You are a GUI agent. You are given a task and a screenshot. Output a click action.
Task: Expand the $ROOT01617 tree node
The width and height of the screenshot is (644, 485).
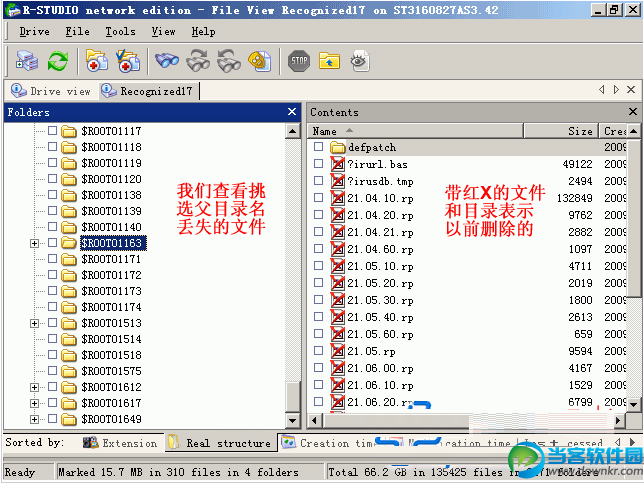34,403
